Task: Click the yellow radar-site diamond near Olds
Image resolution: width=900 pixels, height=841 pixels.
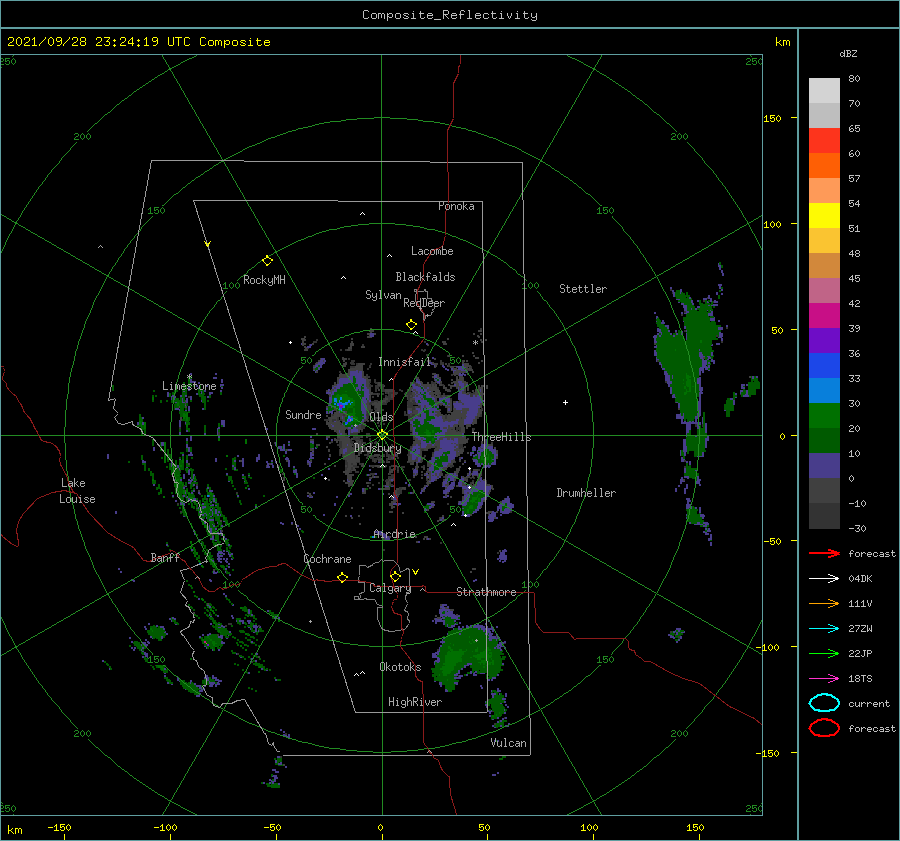Action: 382,435
